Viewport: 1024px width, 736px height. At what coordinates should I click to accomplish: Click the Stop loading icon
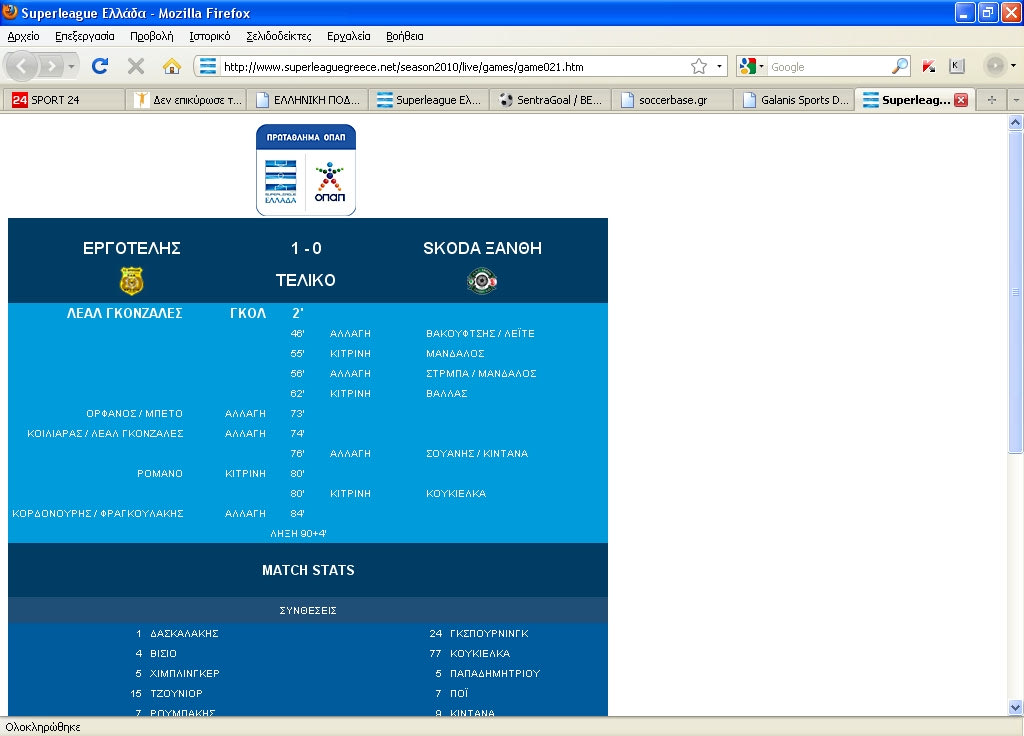136,67
